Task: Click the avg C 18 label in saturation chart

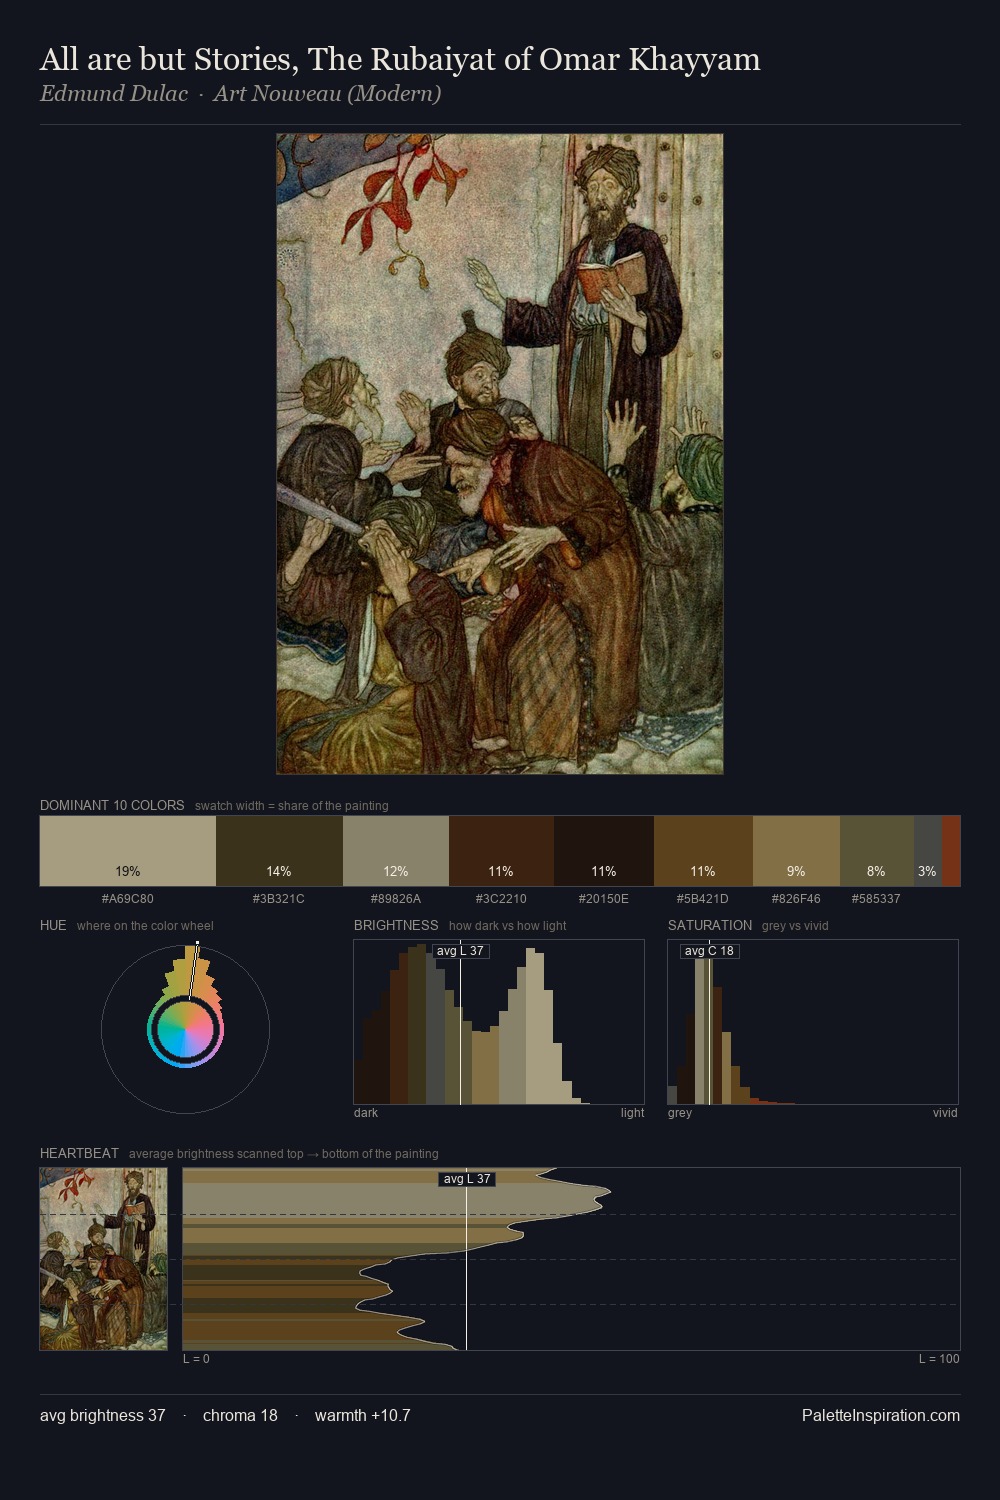Action: point(709,951)
